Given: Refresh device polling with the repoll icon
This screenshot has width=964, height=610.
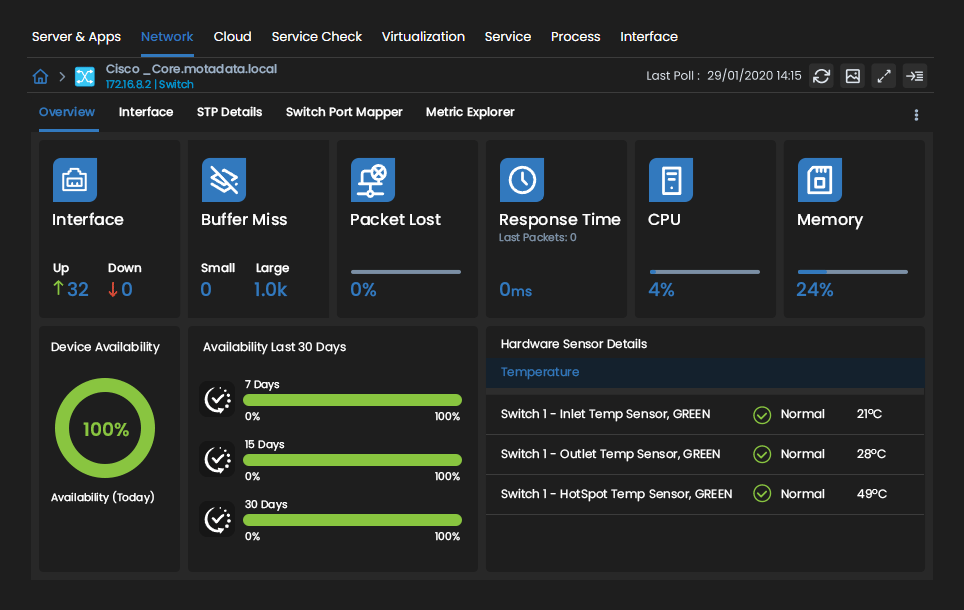Looking at the screenshot, I should (821, 76).
